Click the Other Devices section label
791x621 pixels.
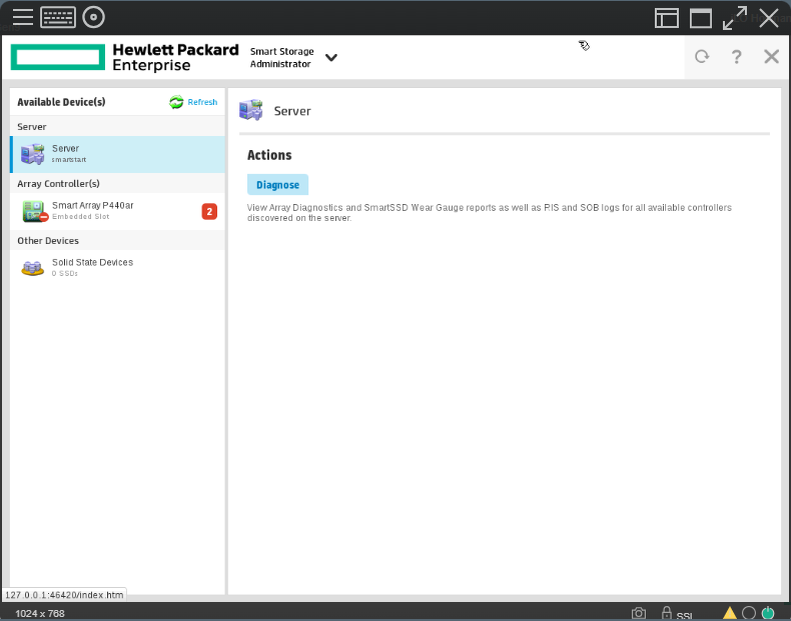pyautogui.click(x=48, y=241)
